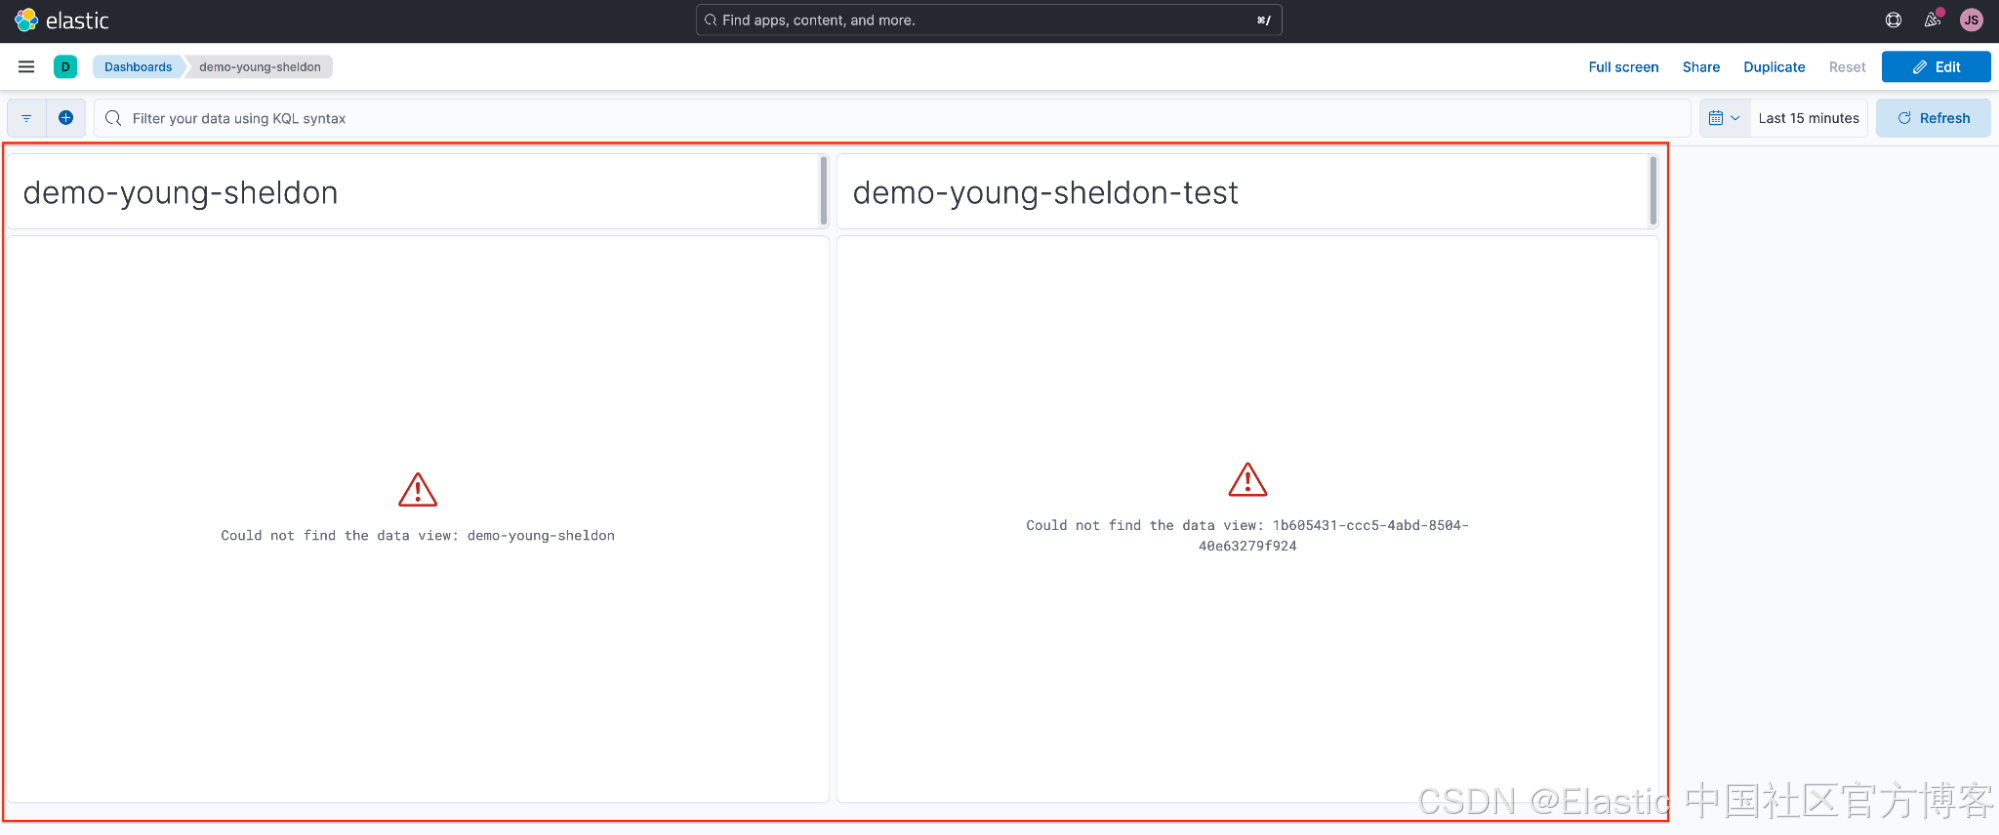
Task: Click the demo-young-sheldon breadcrumb
Action: coord(260,67)
